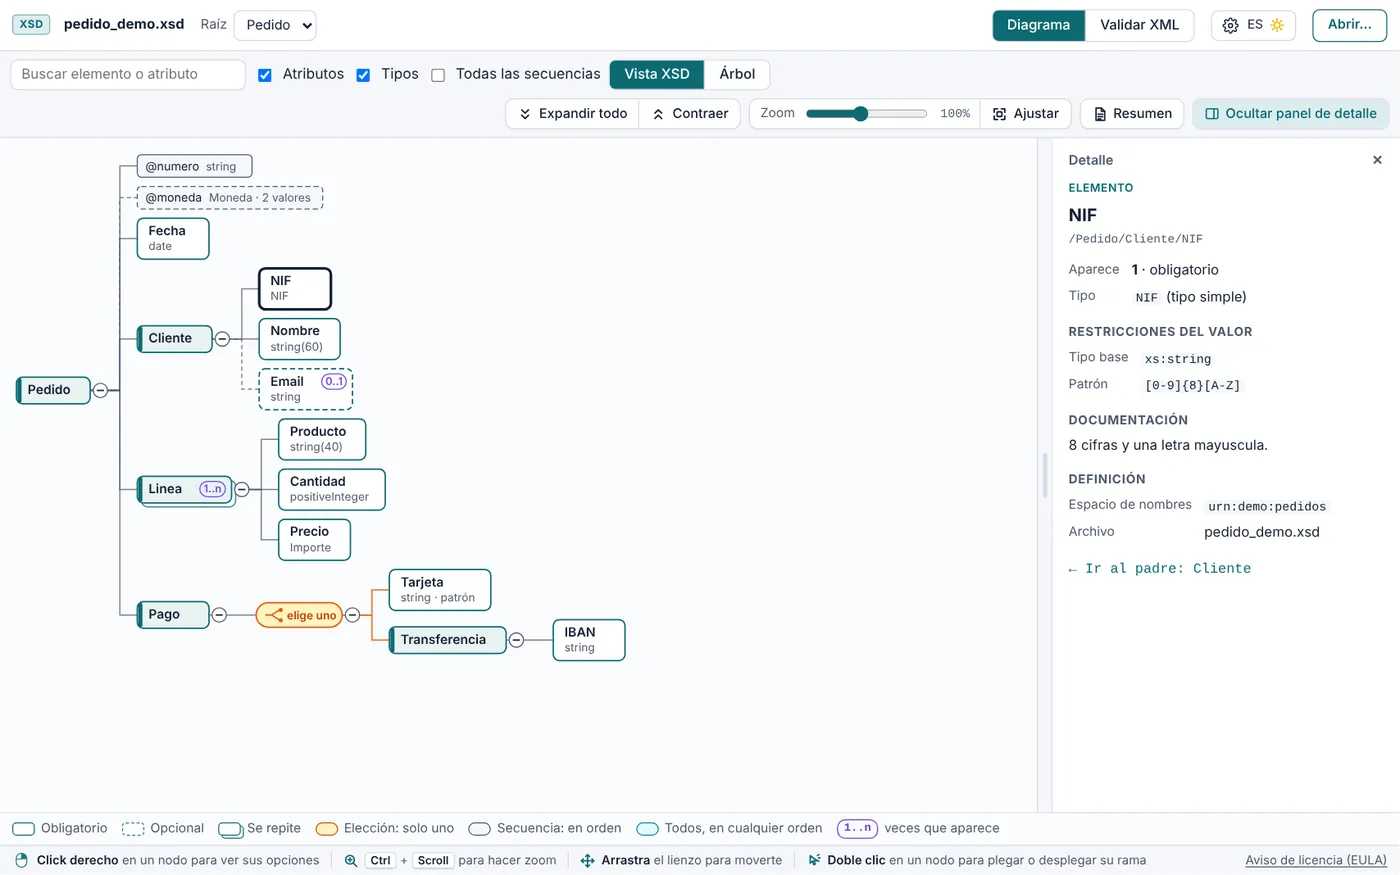Viewport: 1400px width, 875px height.
Task: Click the Abrir... button
Action: click(x=1349, y=25)
